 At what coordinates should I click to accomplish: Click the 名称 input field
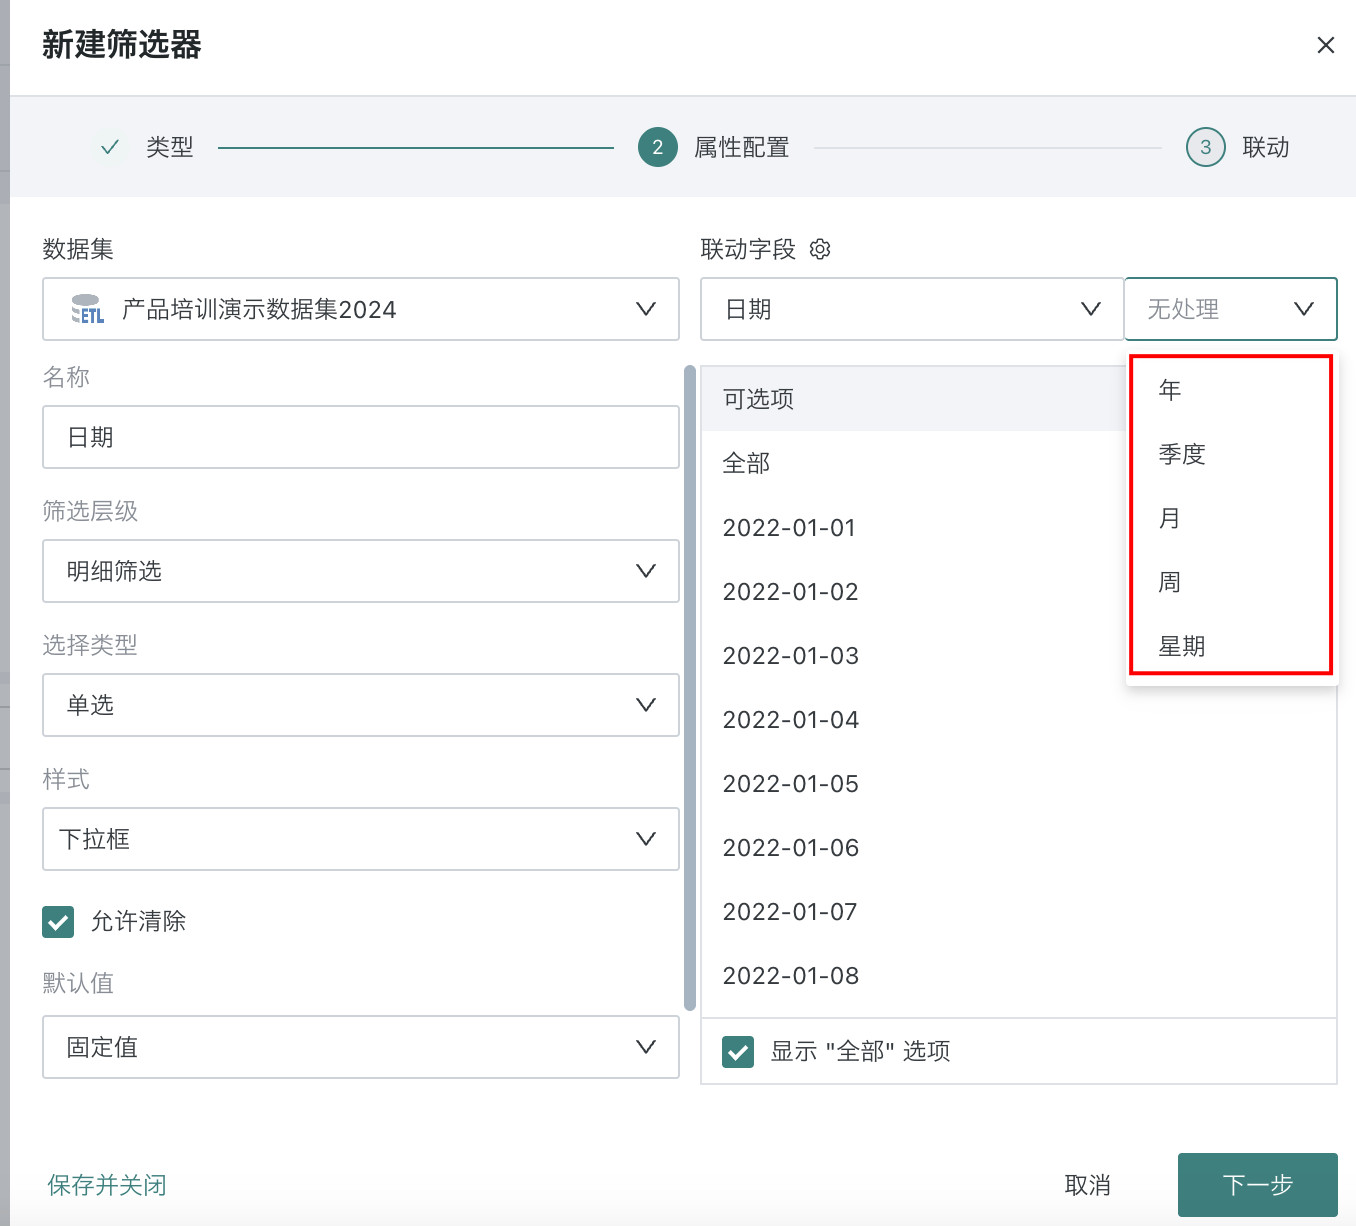click(360, 437)
